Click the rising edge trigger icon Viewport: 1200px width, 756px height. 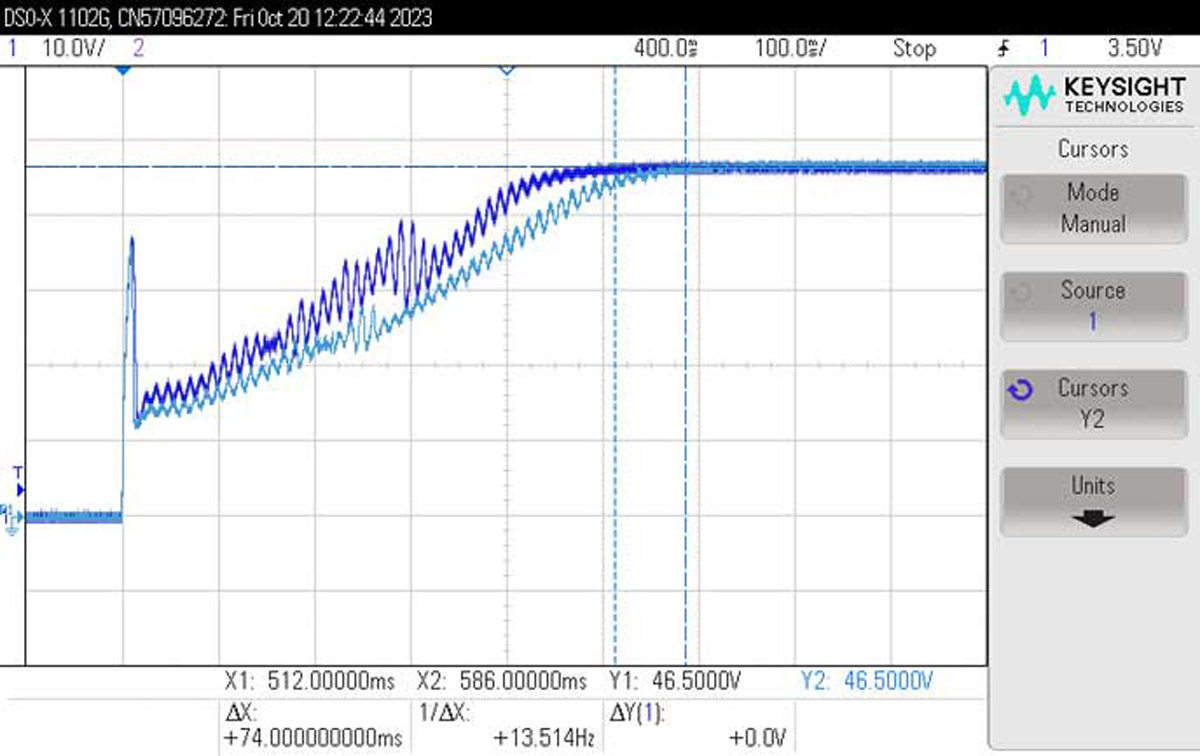(1003, 48)
